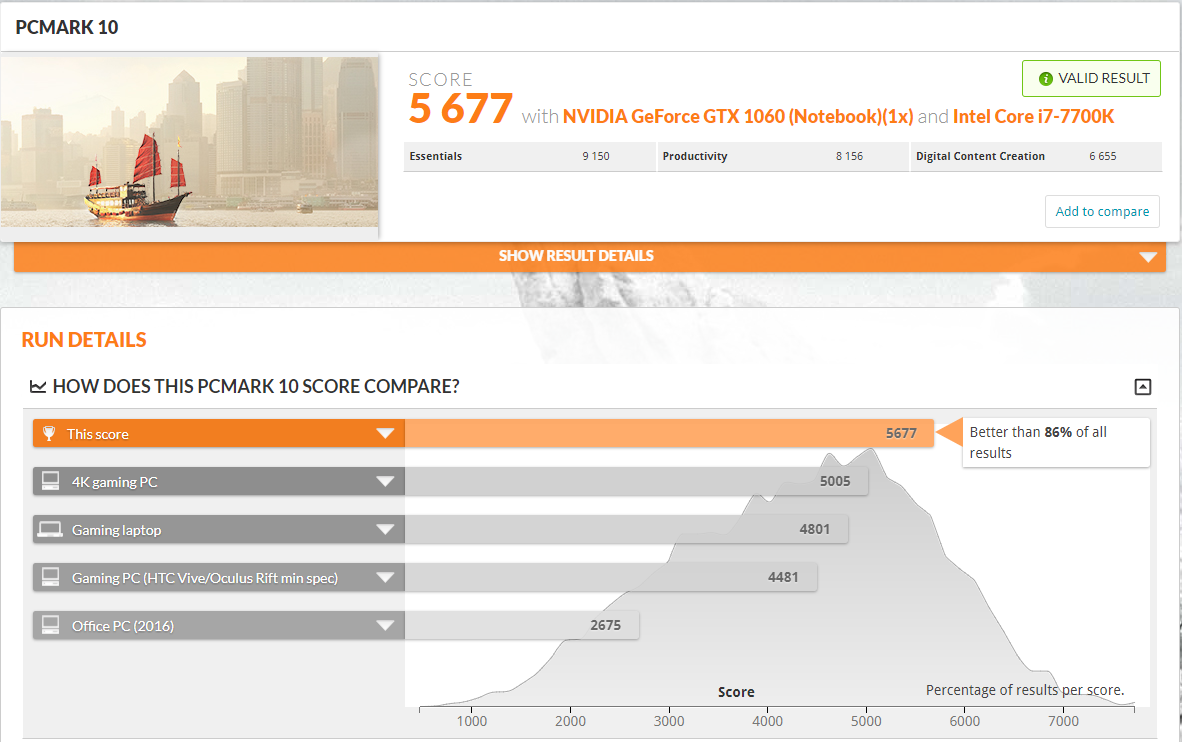Click the 1000 tick on score axis
Screen dimensions: 1182x742
coord(471,720)
